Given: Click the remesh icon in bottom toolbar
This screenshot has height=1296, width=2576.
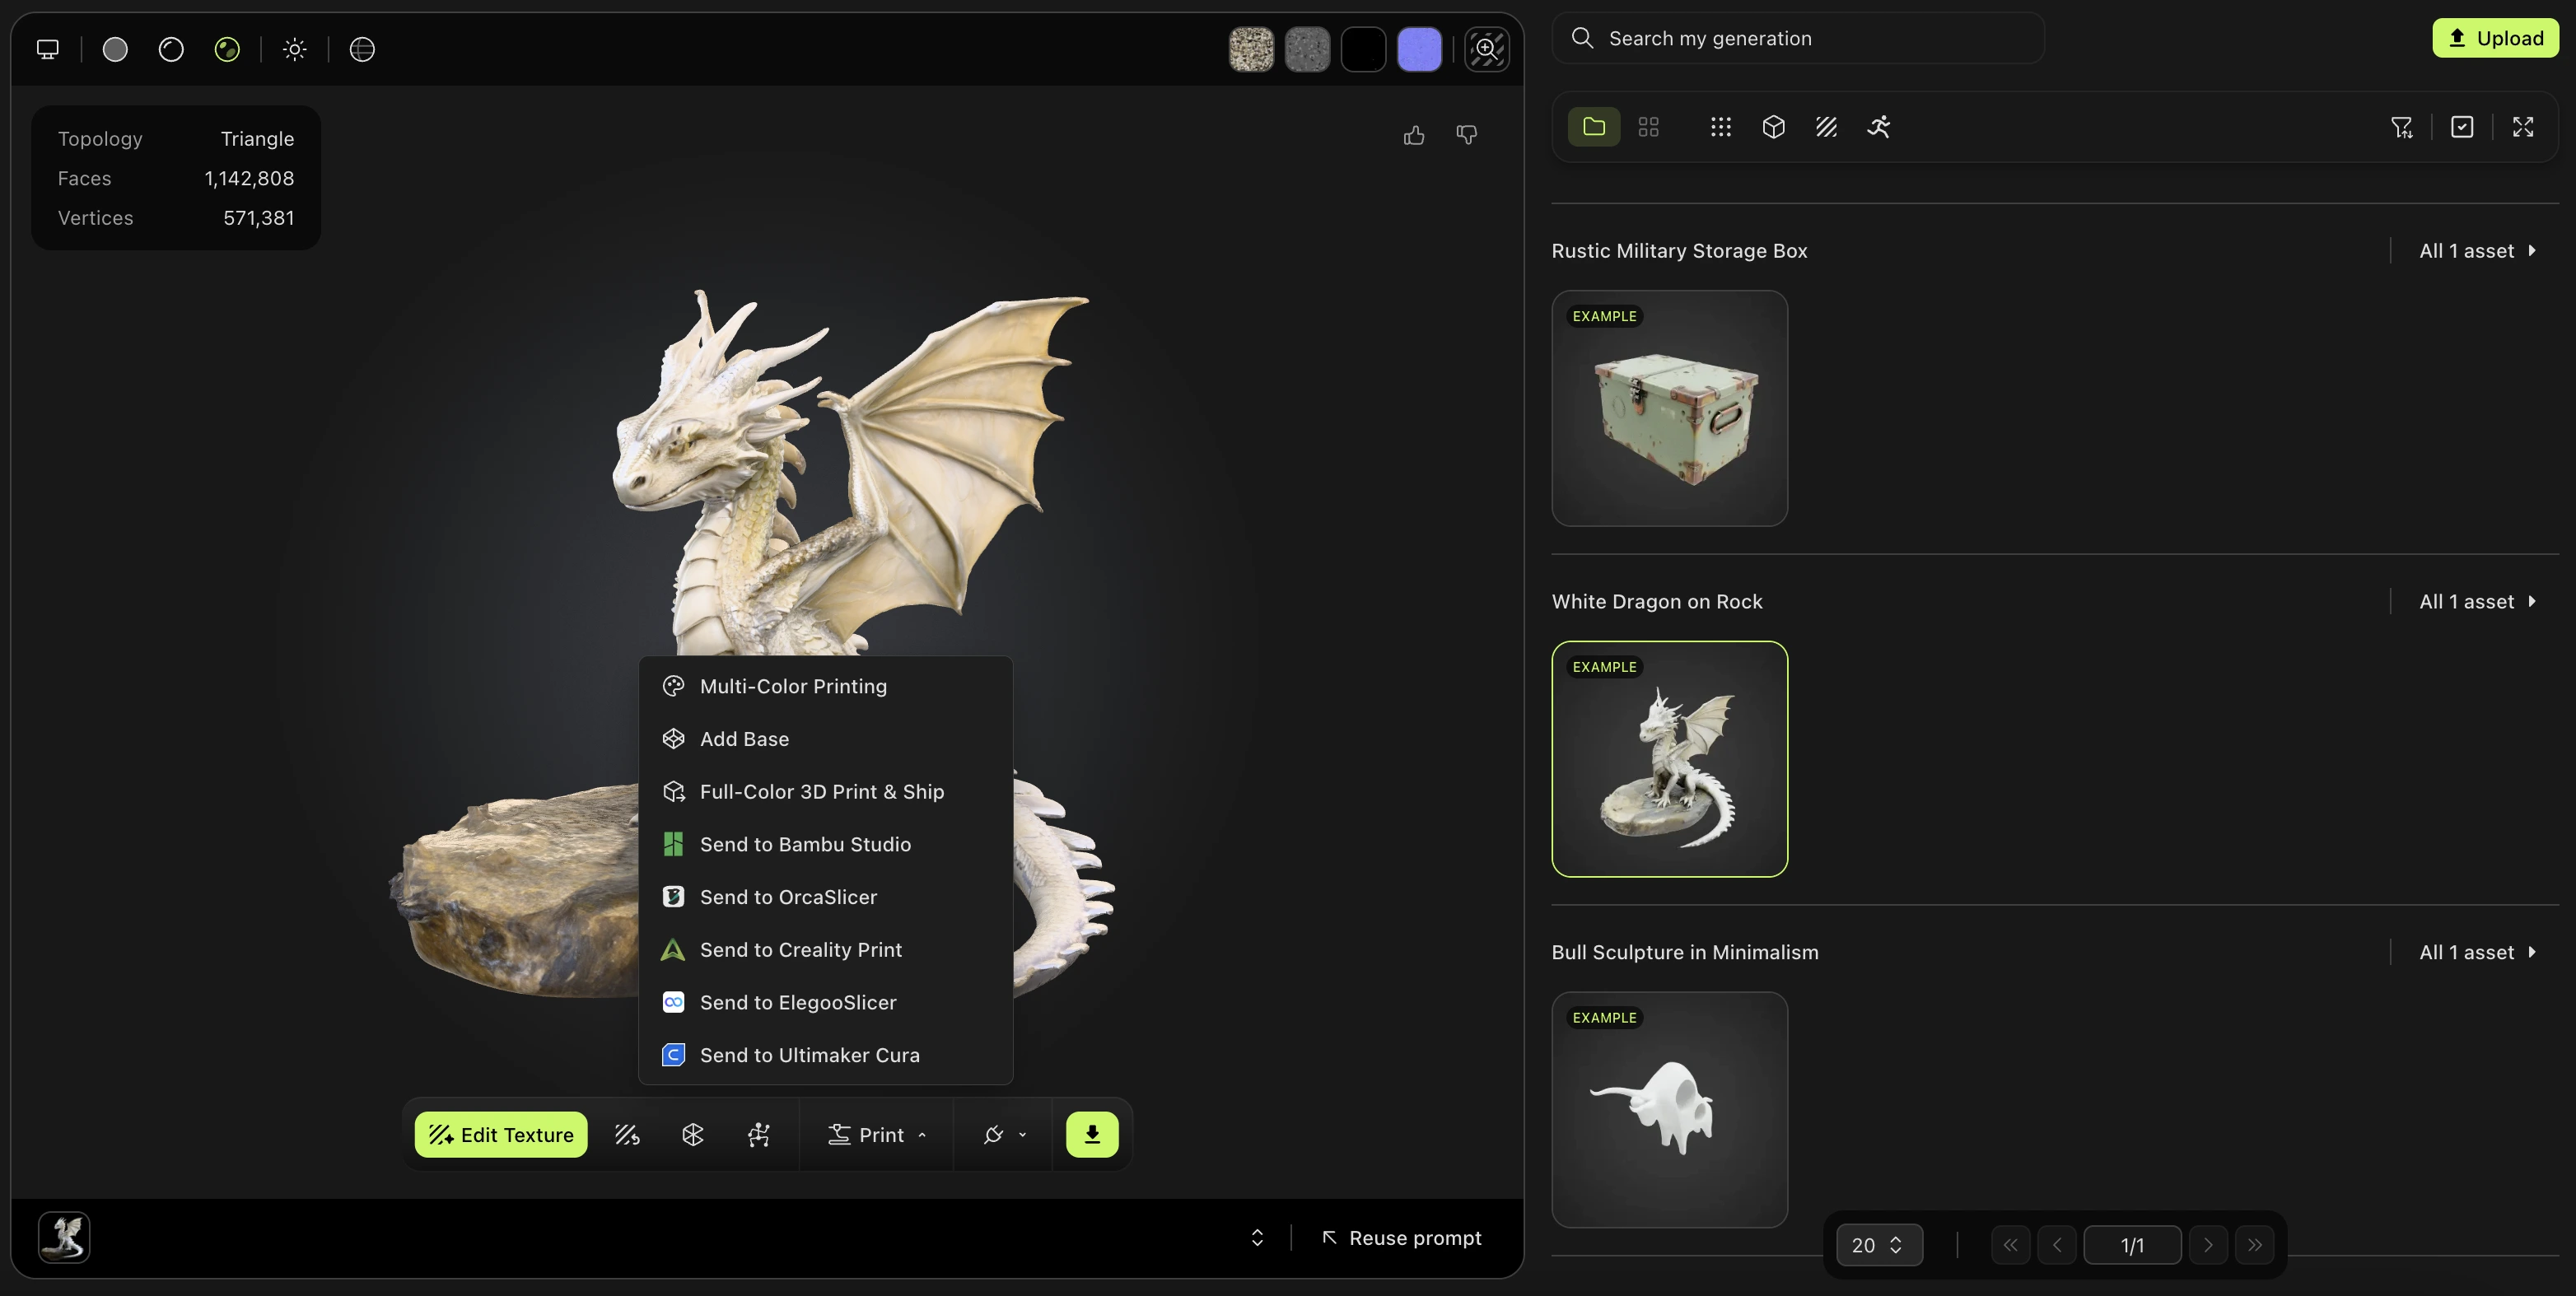Looking at the screenshot, I should (692, 1134).
